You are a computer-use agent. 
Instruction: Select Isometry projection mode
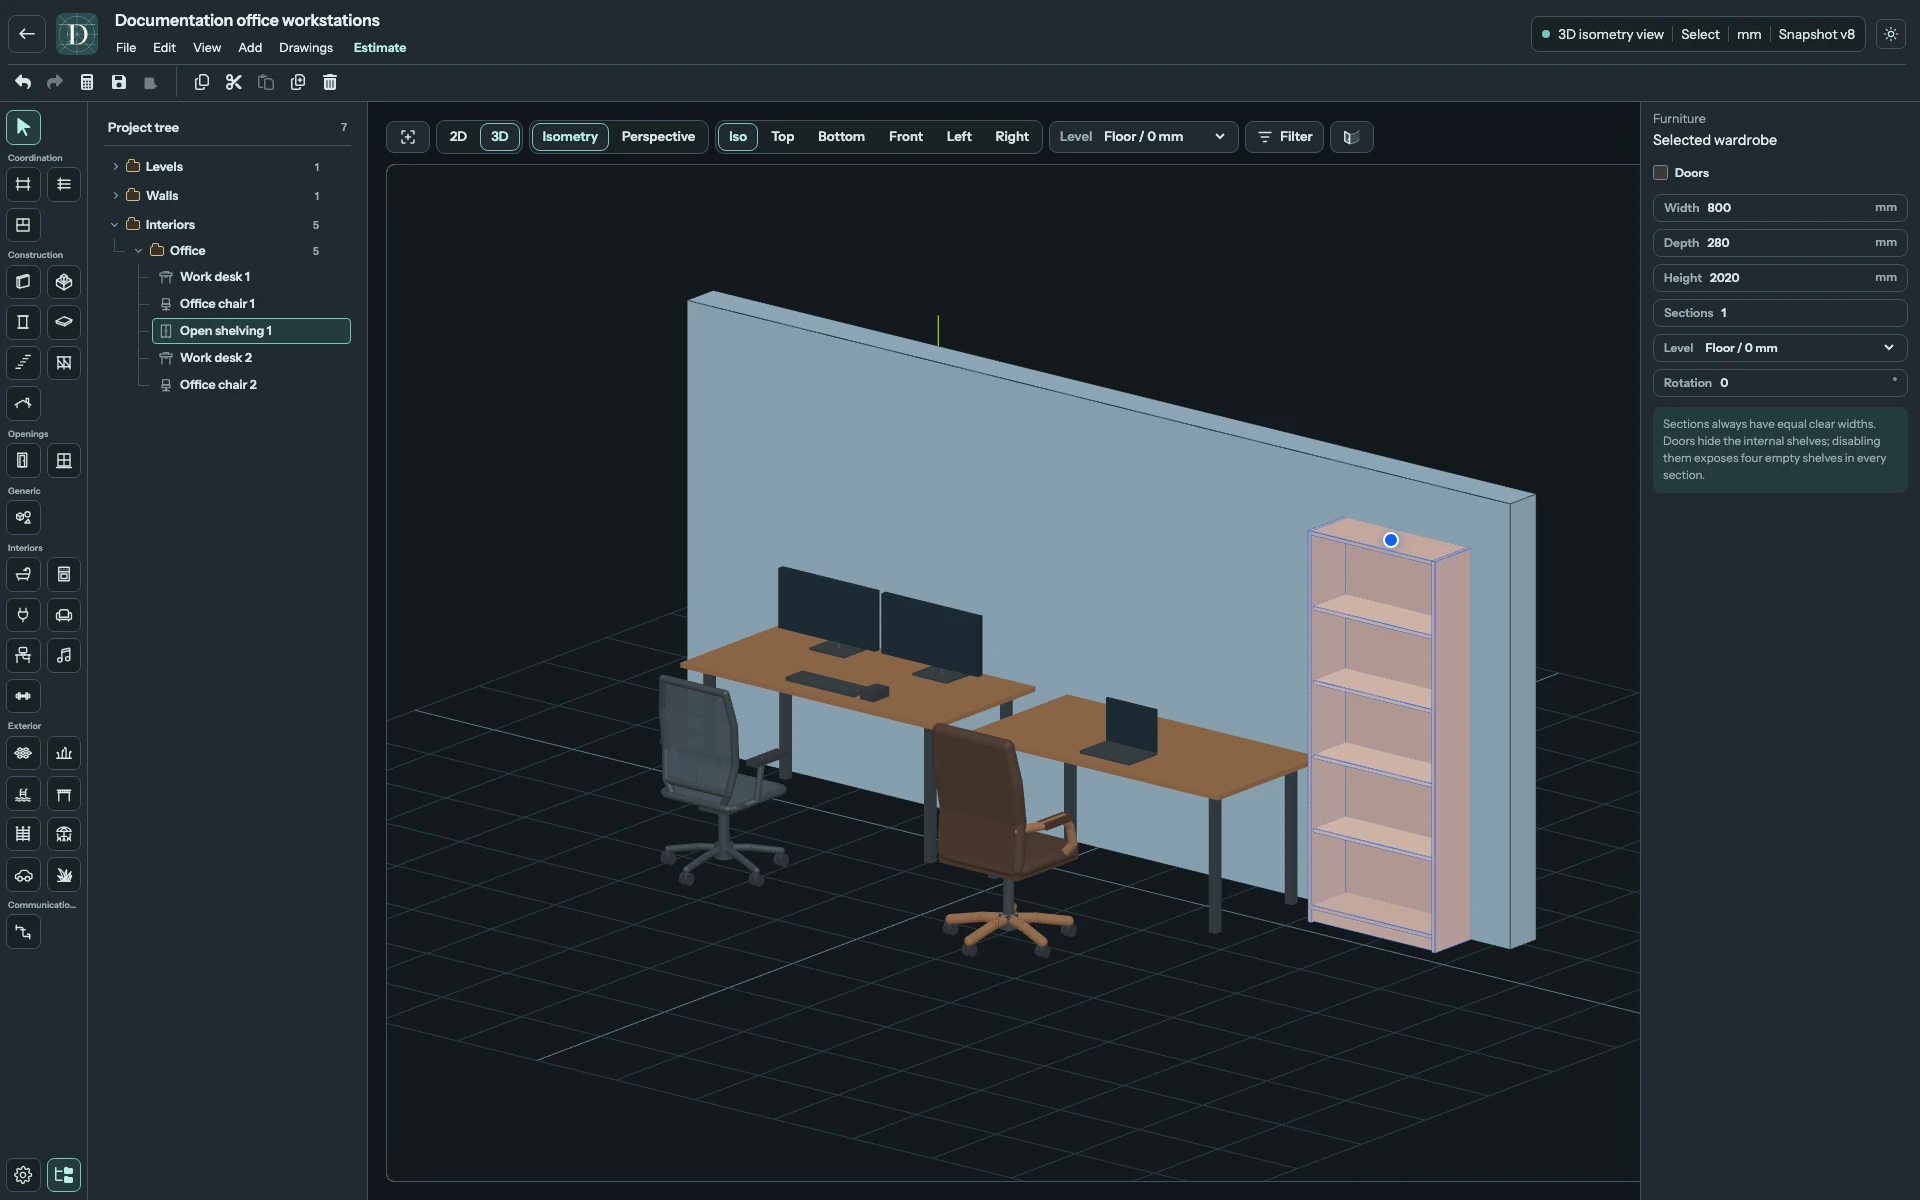pyautogui.click(x=570, y=137)
